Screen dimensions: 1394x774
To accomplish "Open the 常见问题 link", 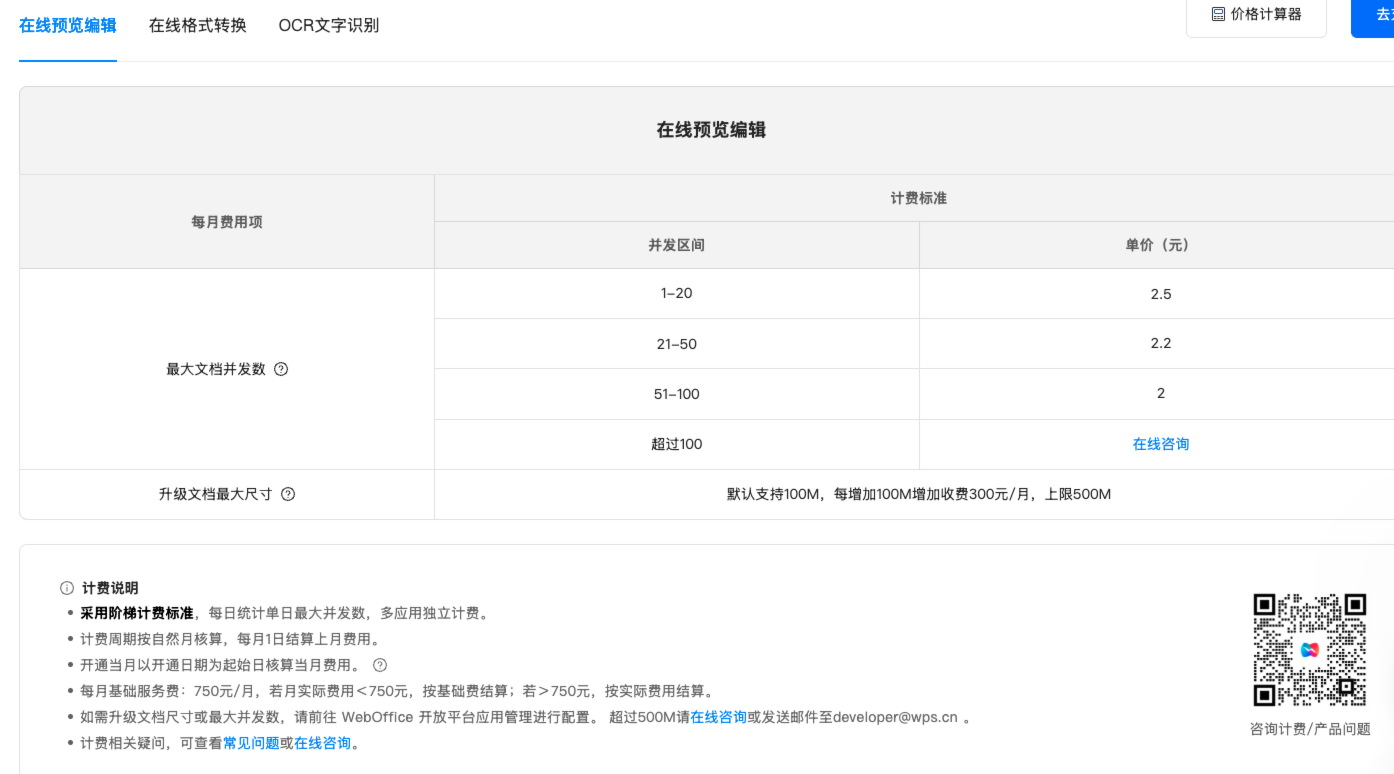I will pyautogui.click(x=251, y=743).
